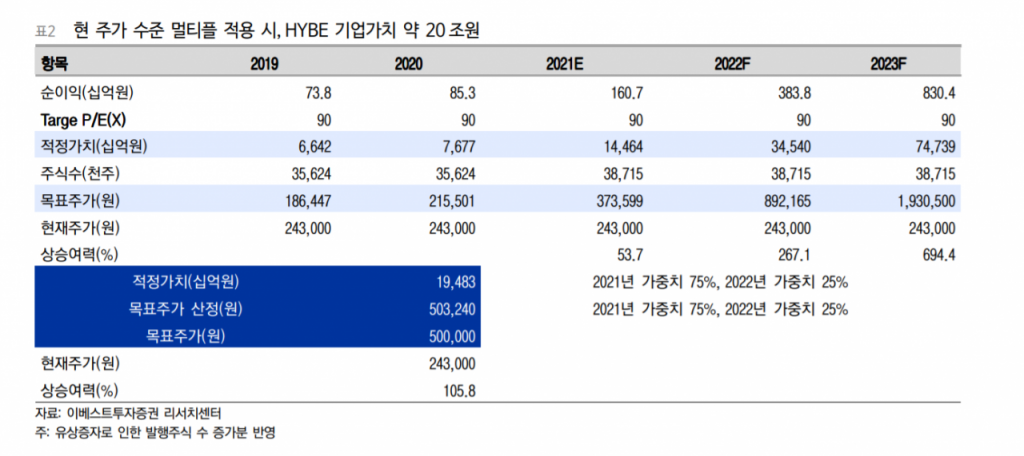Click the final upside value 105.8

(x=458, y=389)
